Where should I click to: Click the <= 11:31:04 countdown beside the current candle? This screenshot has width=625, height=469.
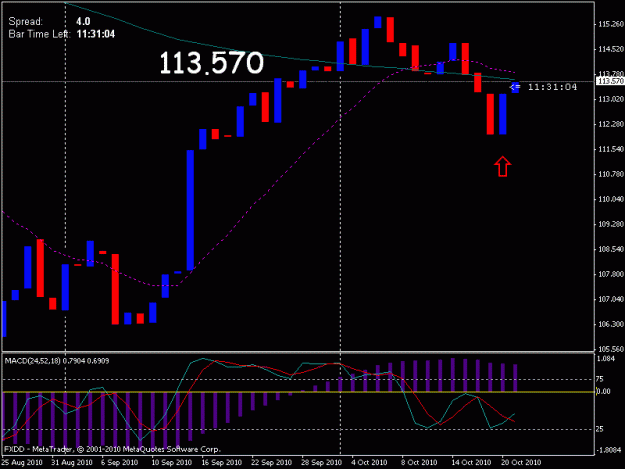[x=544, y=87]
